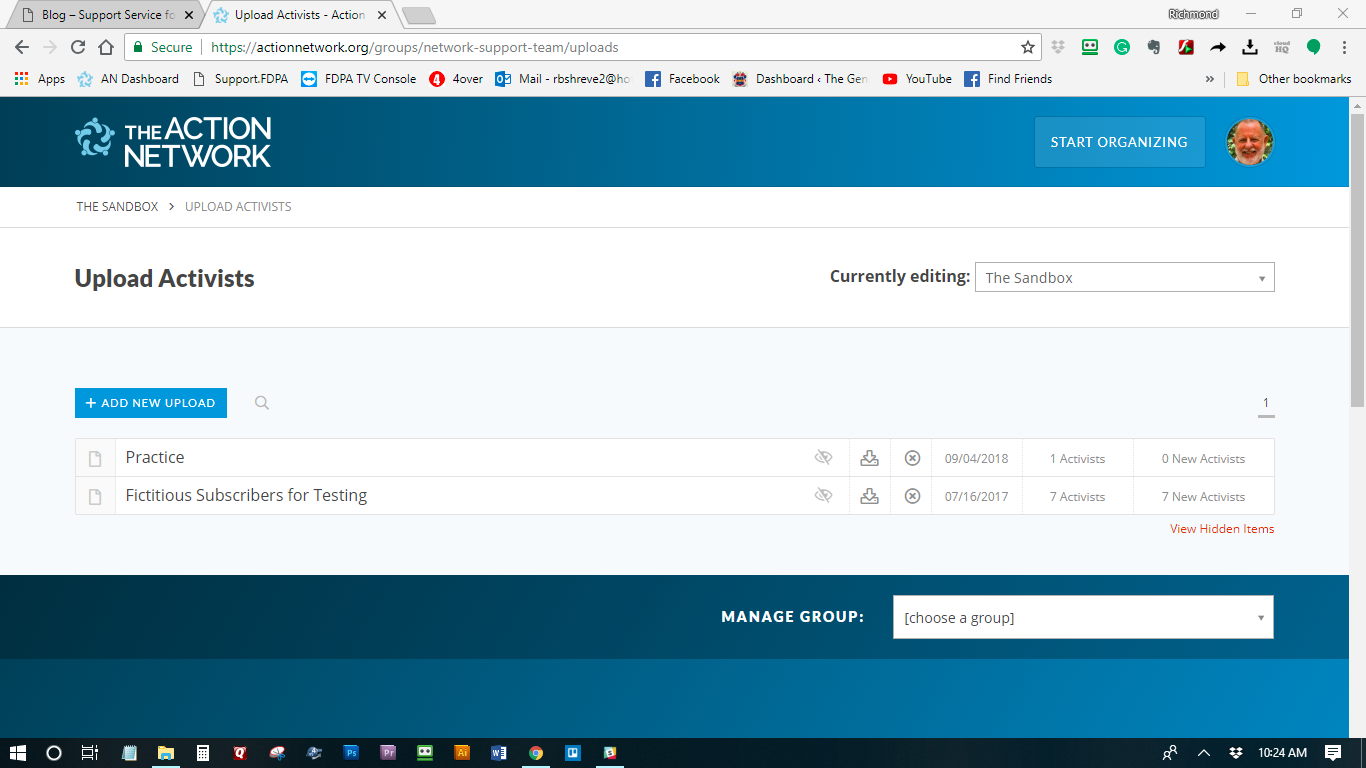
Task: Click the View Hidden Items link
Action: pos(1222,529)
